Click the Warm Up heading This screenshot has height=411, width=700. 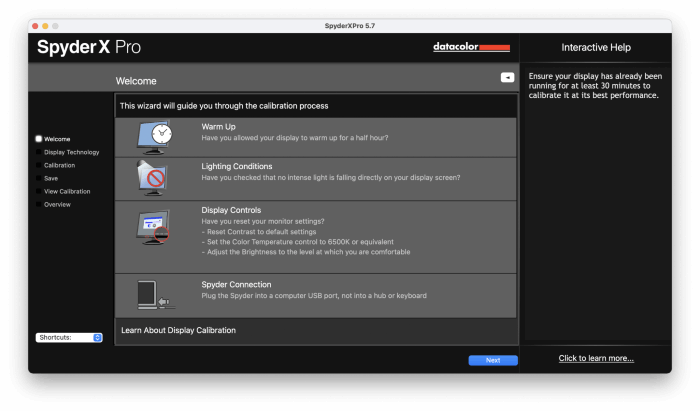[x=218, y=127]
